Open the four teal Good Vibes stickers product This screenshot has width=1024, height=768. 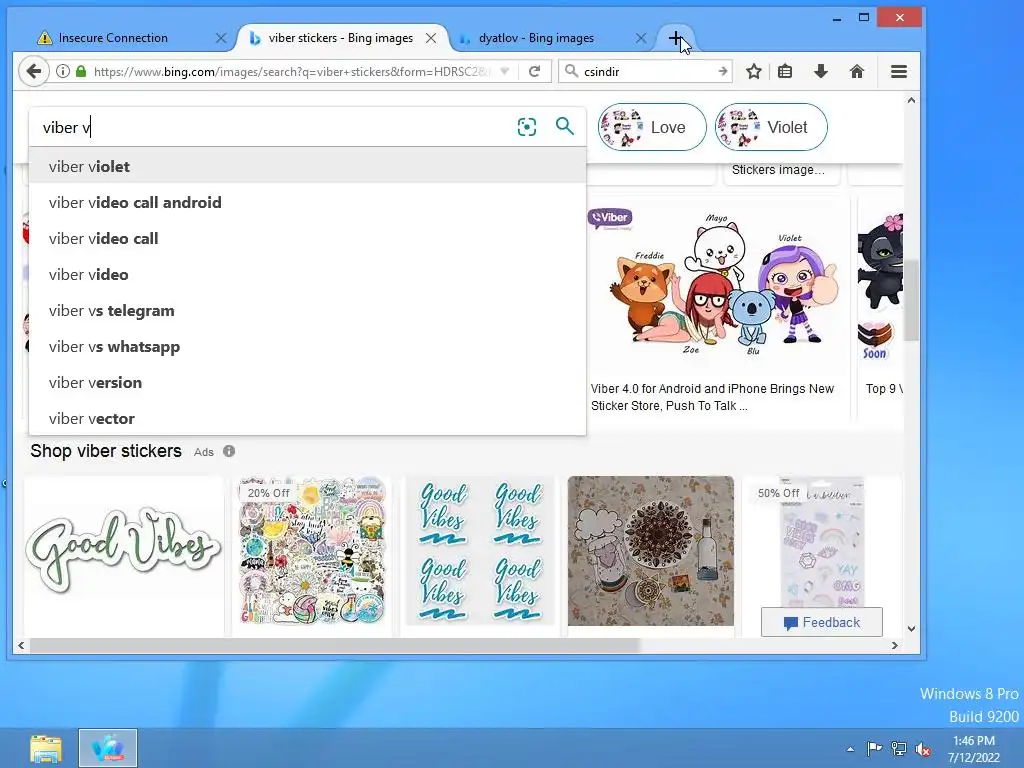tap(480, 552)
